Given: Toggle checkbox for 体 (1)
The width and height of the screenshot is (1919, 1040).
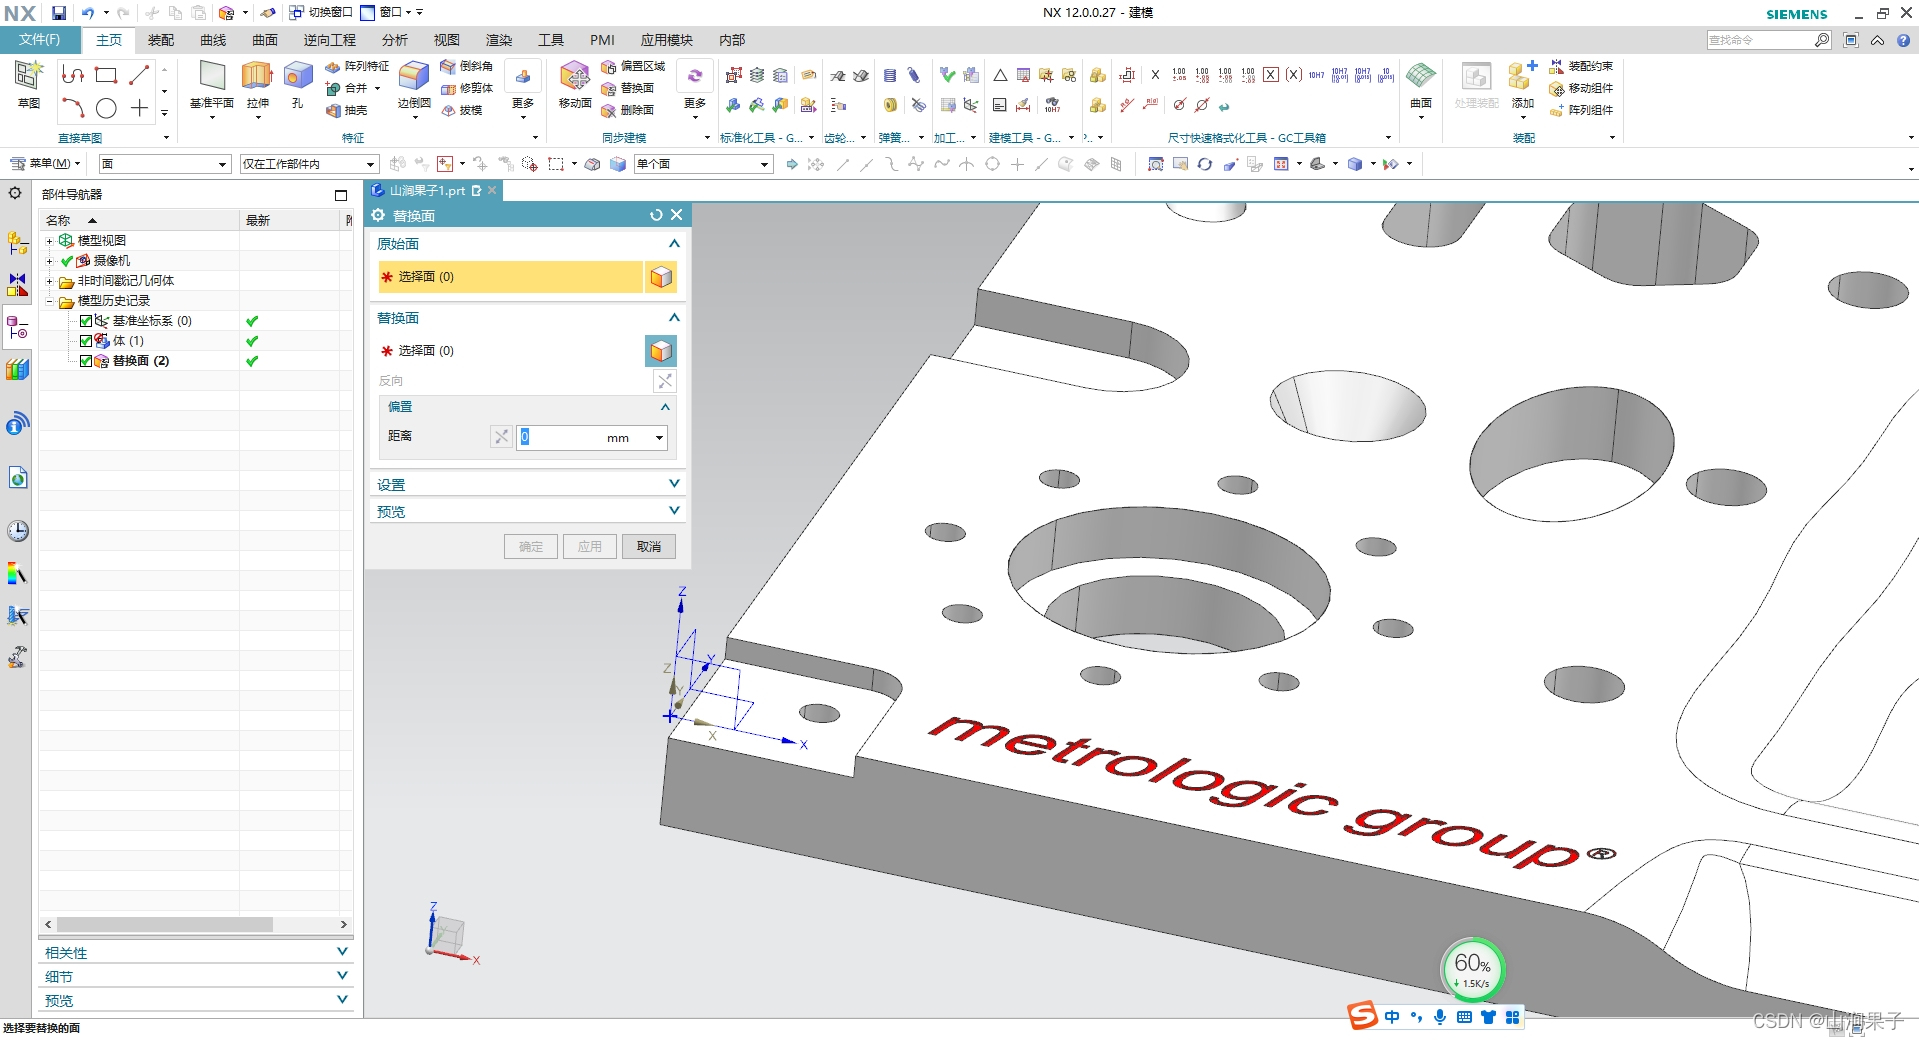Looking at the screenshot, I should pyautogui.click(x=86, y=341).
